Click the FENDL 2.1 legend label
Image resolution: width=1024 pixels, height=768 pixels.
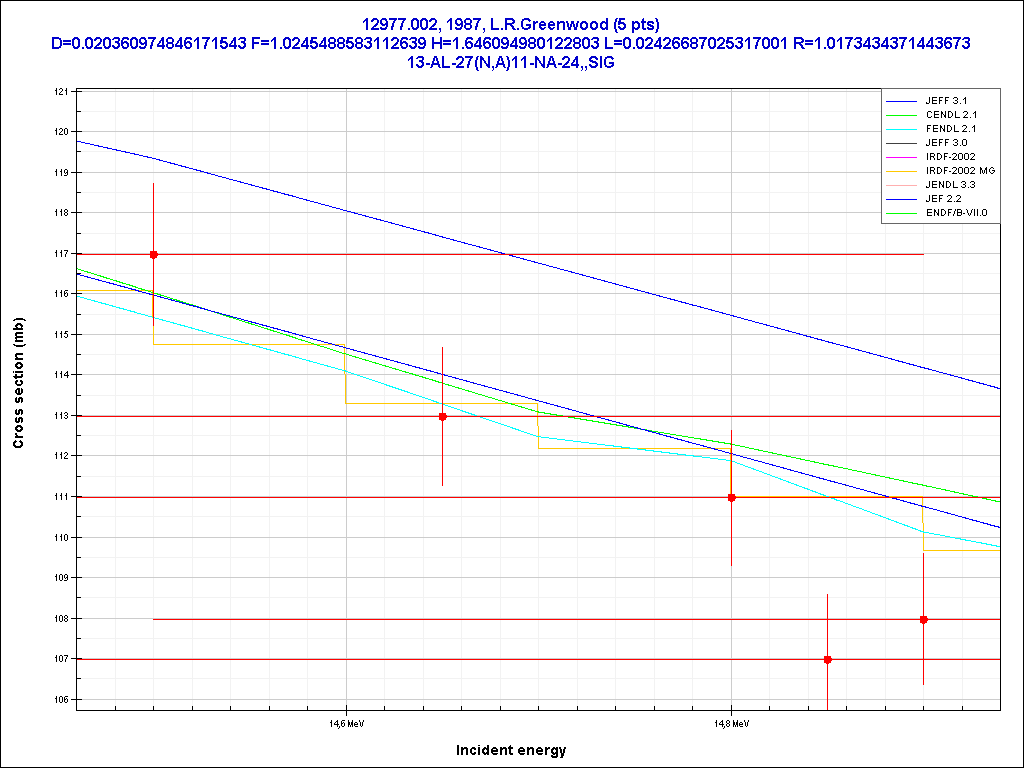pyautogui.click(x=949, y=129)
